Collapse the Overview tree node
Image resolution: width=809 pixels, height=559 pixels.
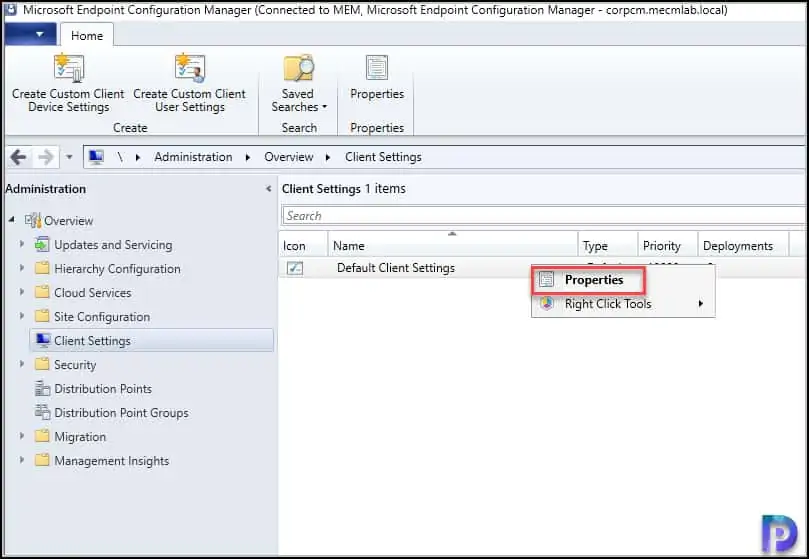click(x=12, y=220)
